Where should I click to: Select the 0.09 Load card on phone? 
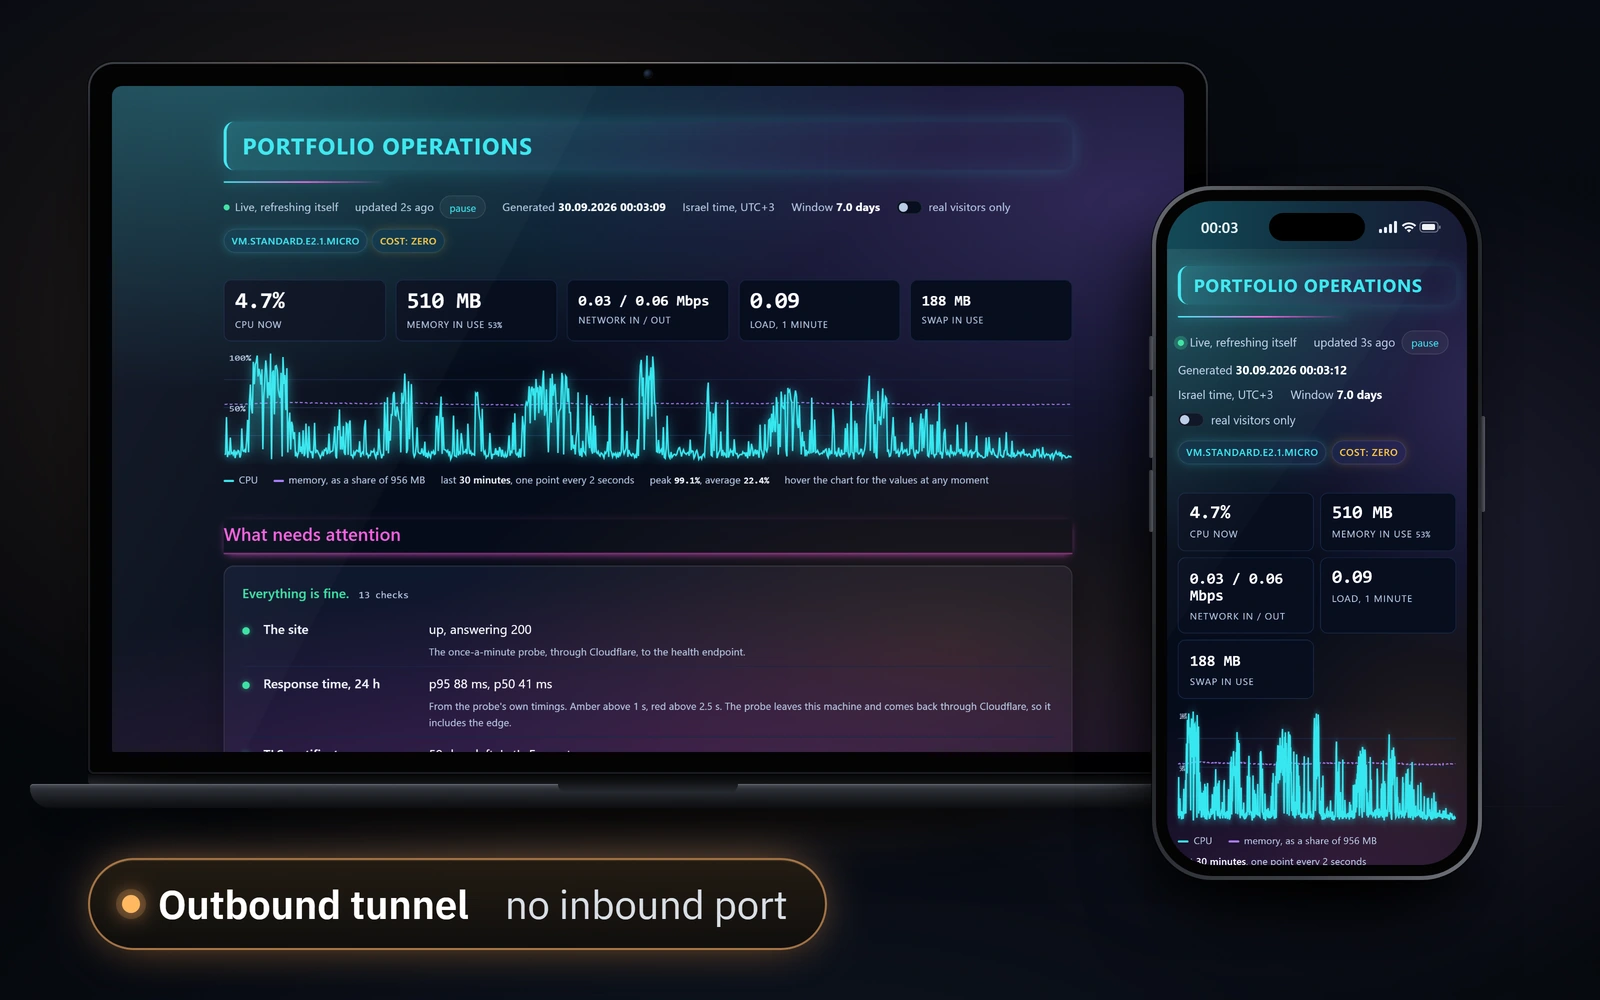[1388, 595]
